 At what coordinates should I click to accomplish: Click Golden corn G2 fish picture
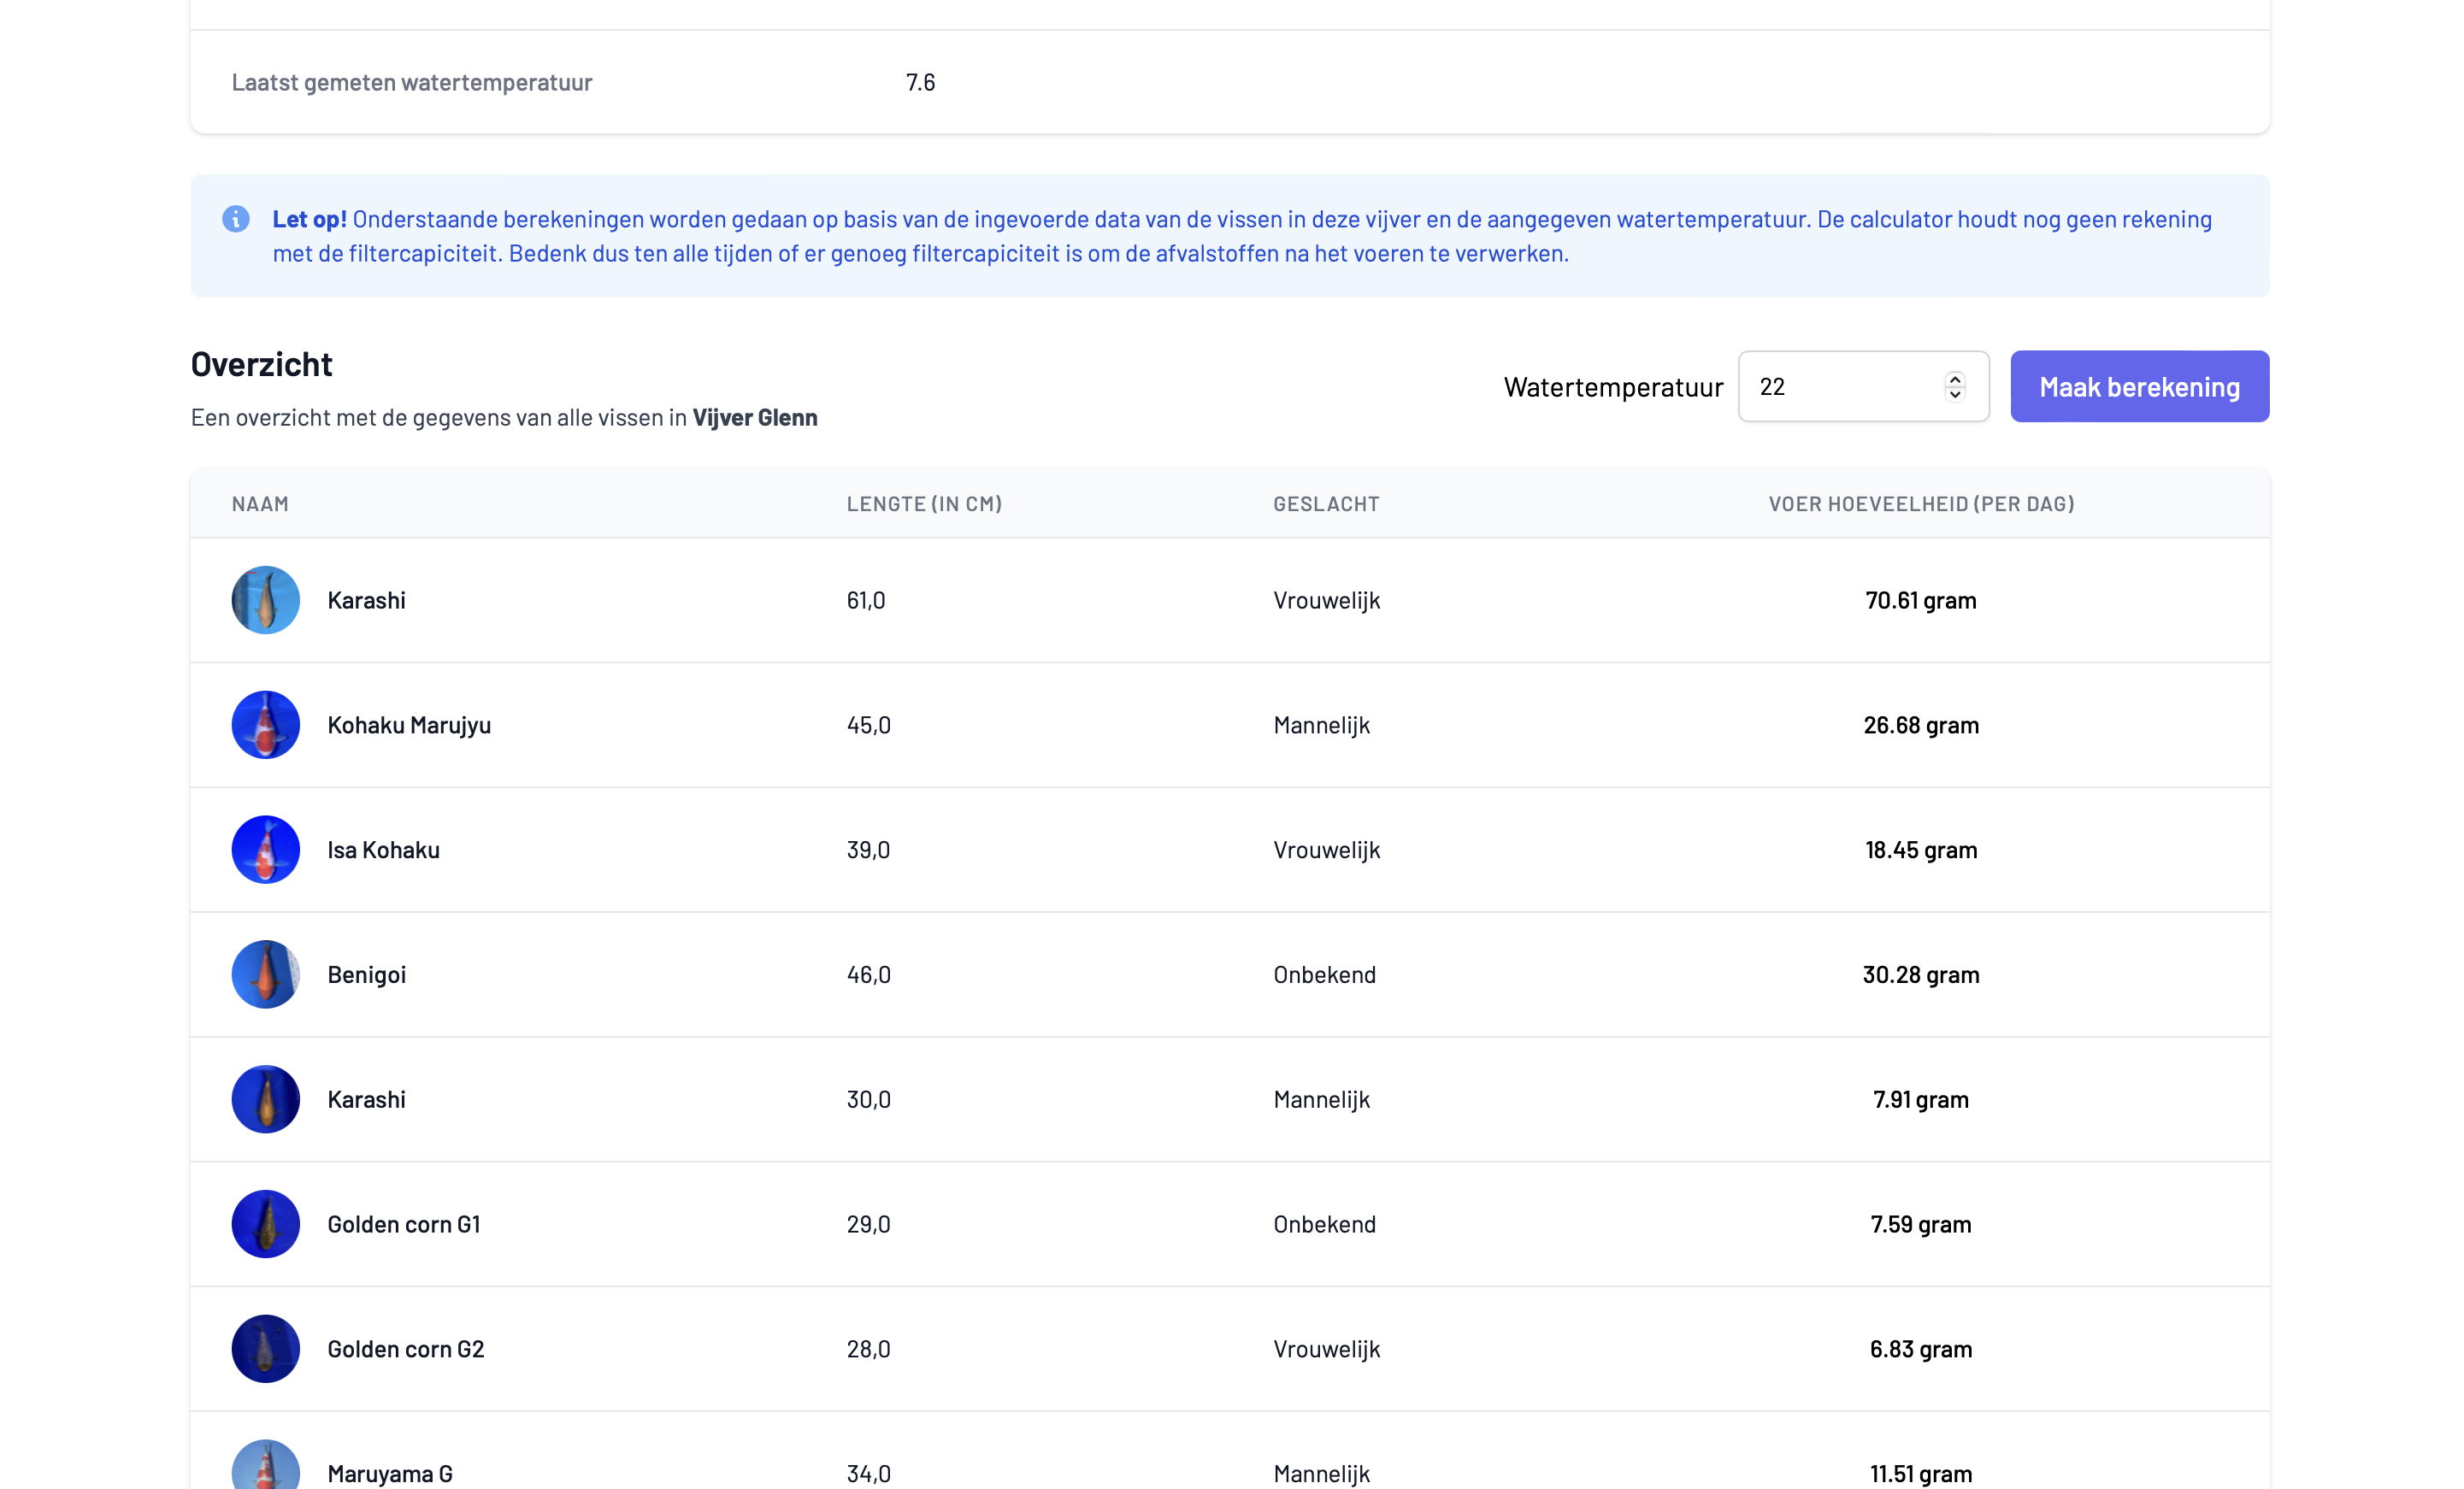tap(266, 1348)
